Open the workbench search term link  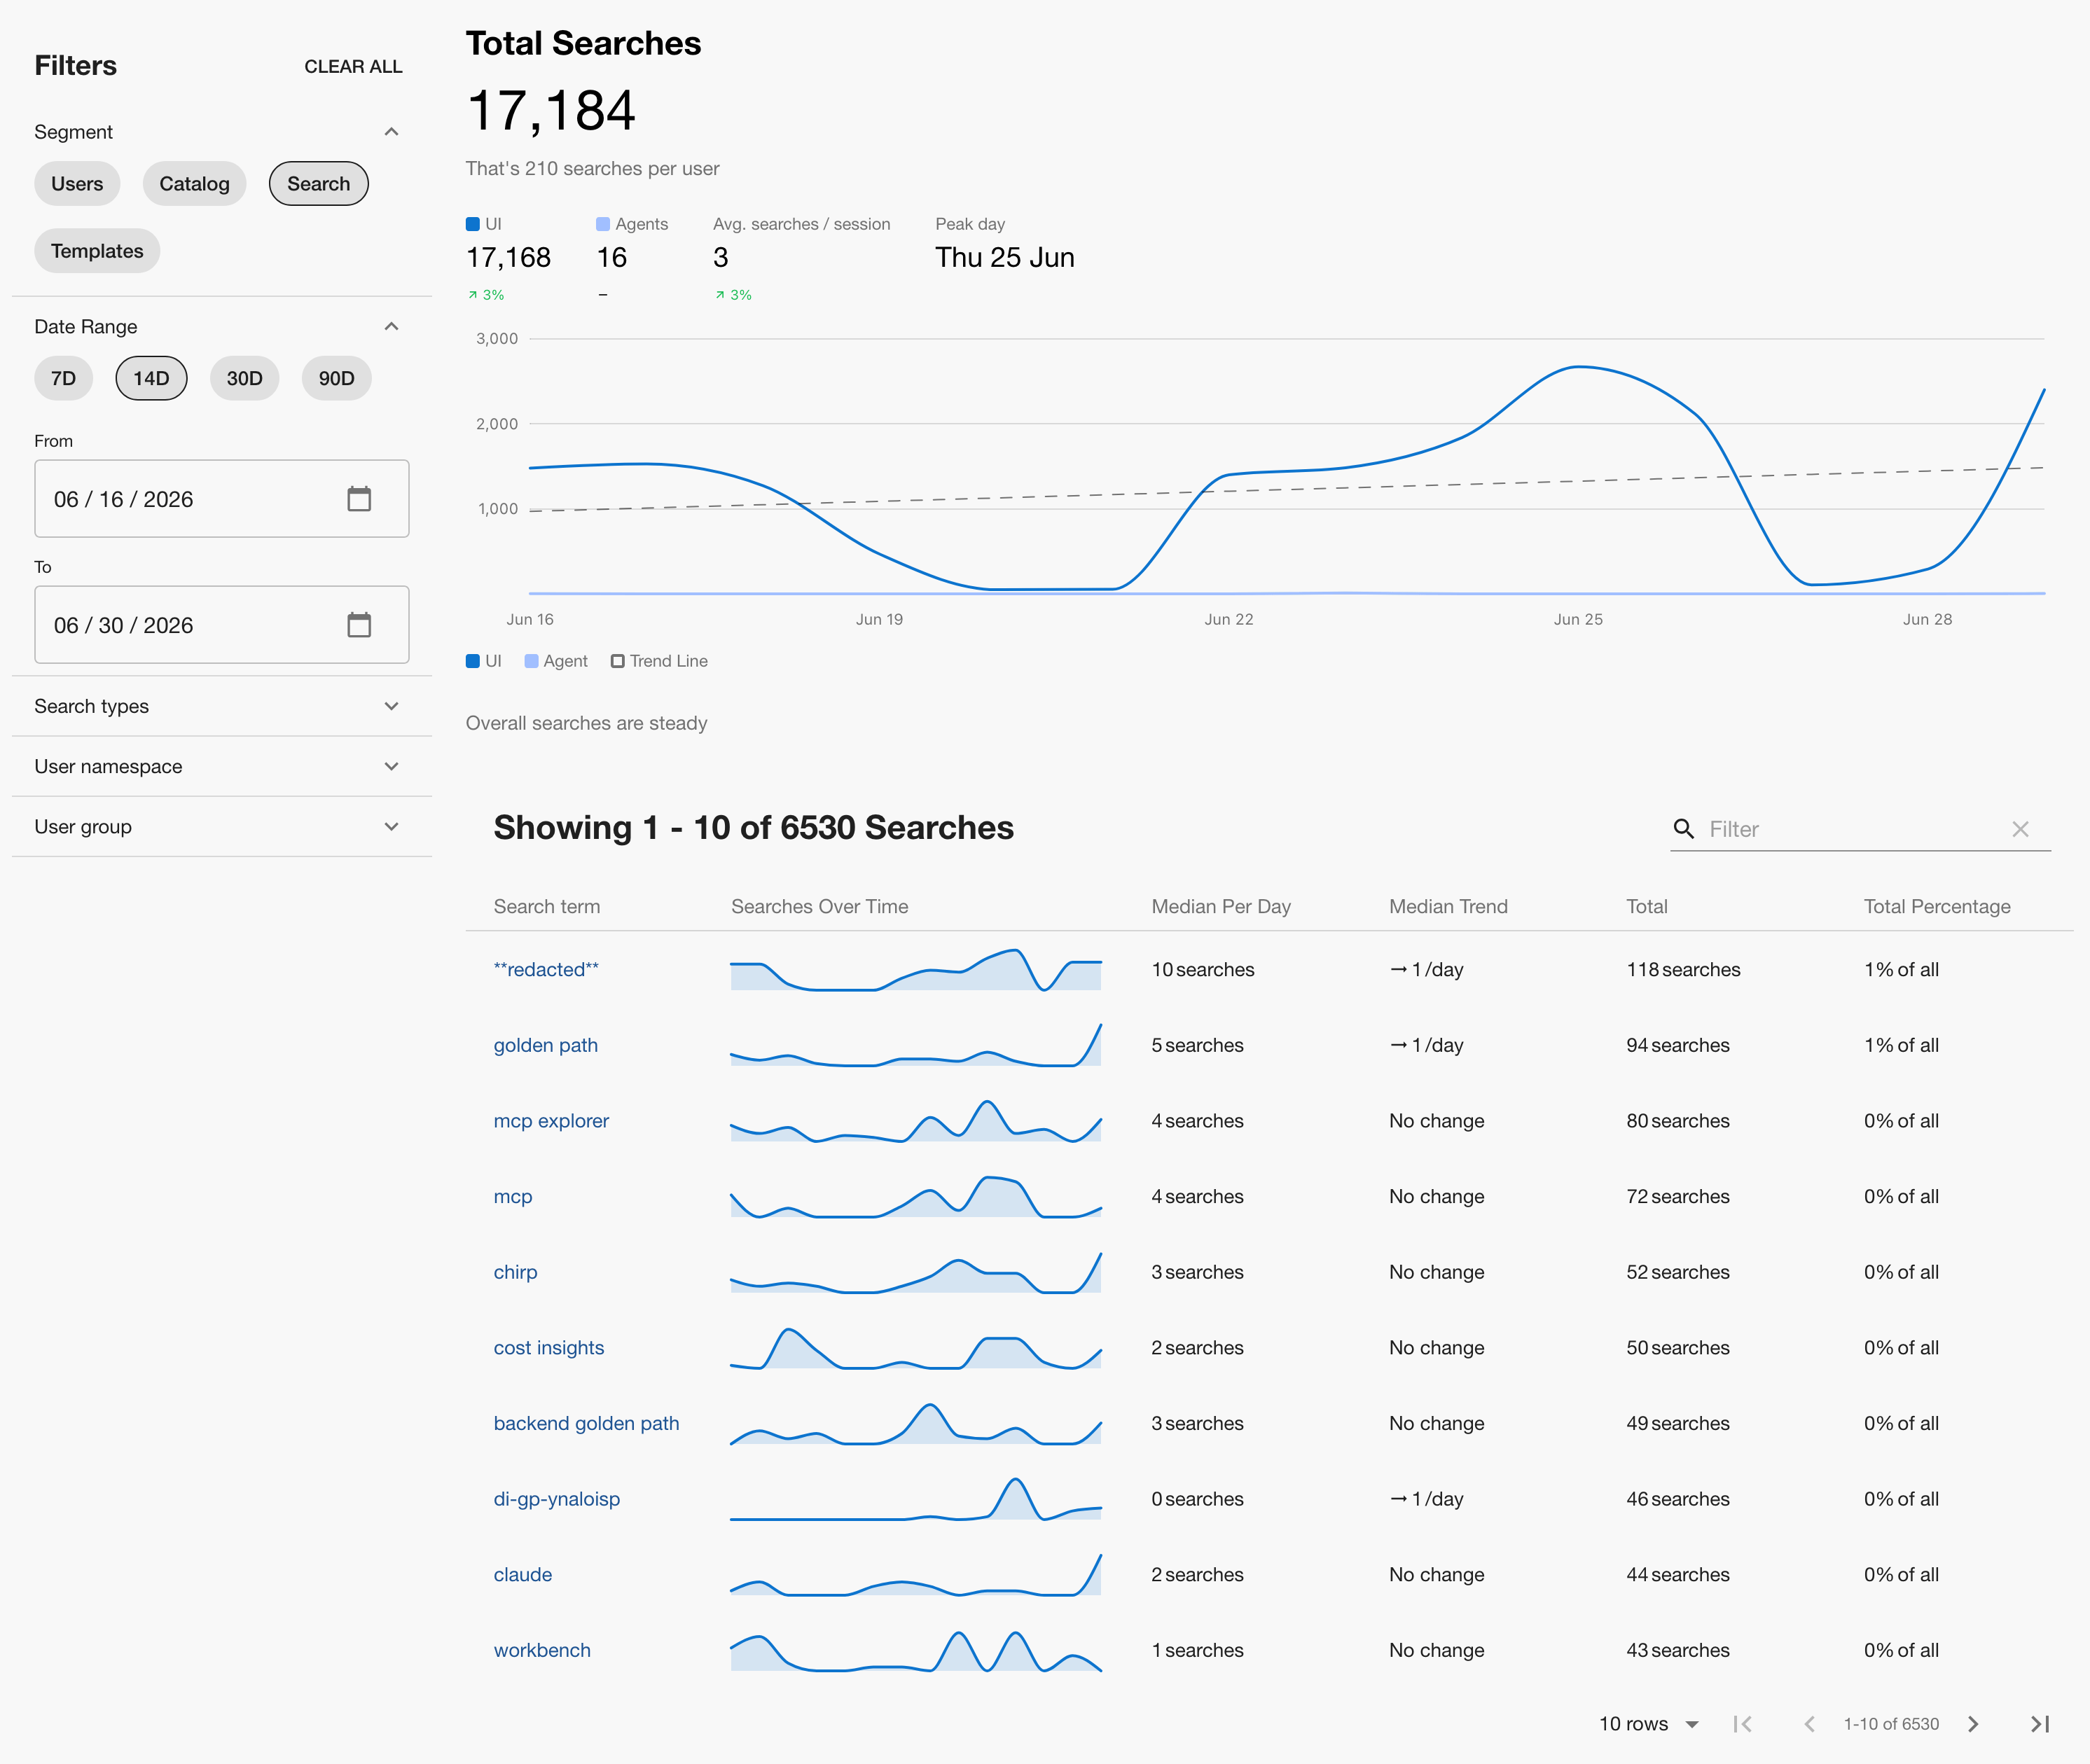pyautogui.click(x=542, y=1650)
